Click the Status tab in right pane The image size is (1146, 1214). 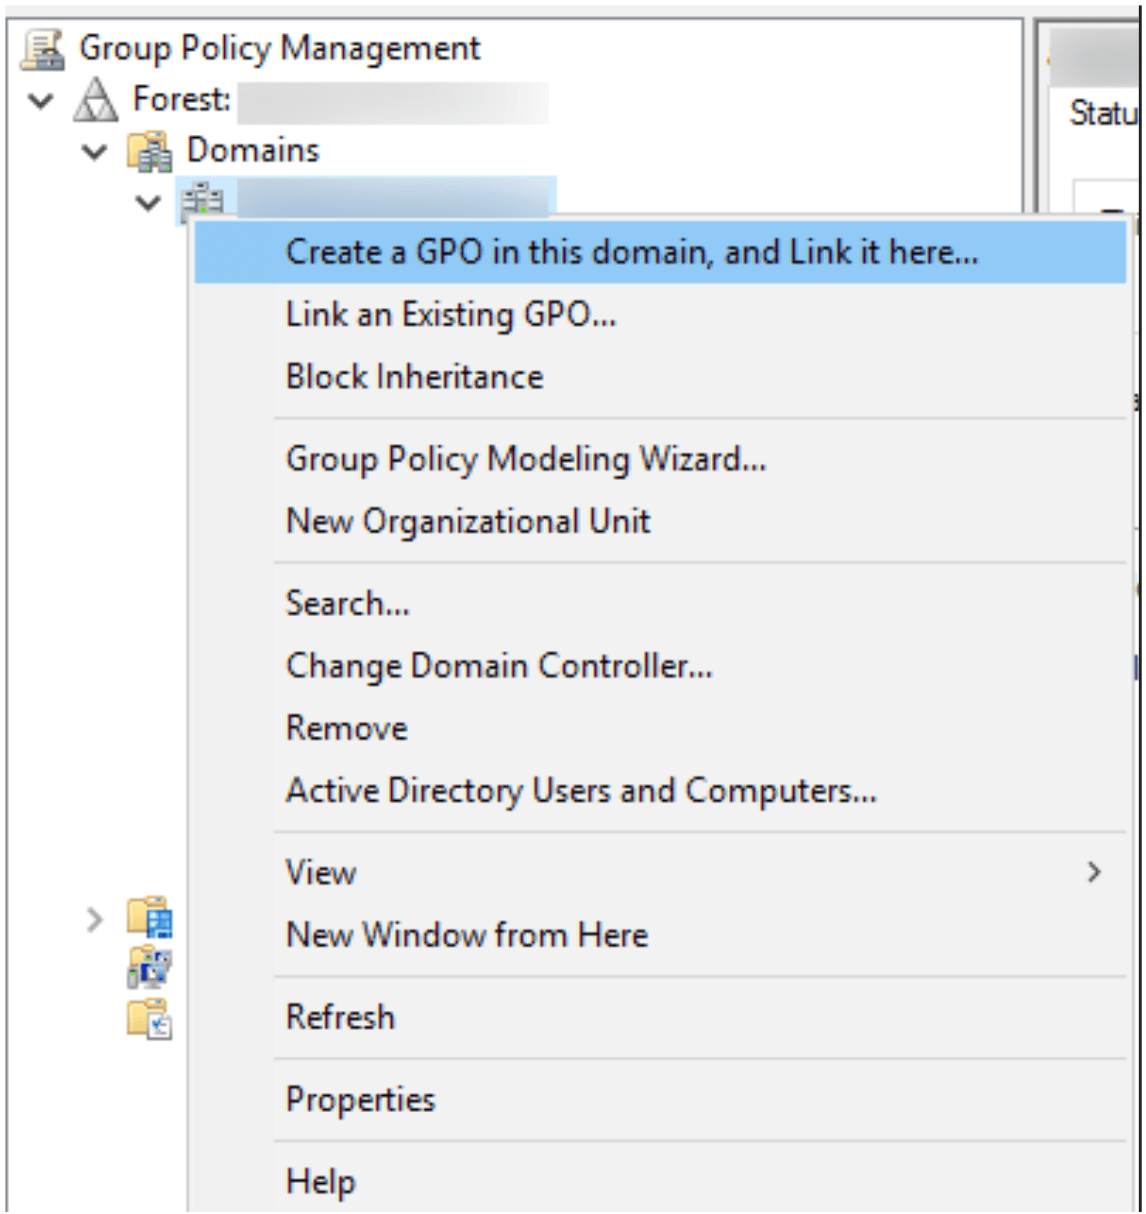coord(1103,113)
